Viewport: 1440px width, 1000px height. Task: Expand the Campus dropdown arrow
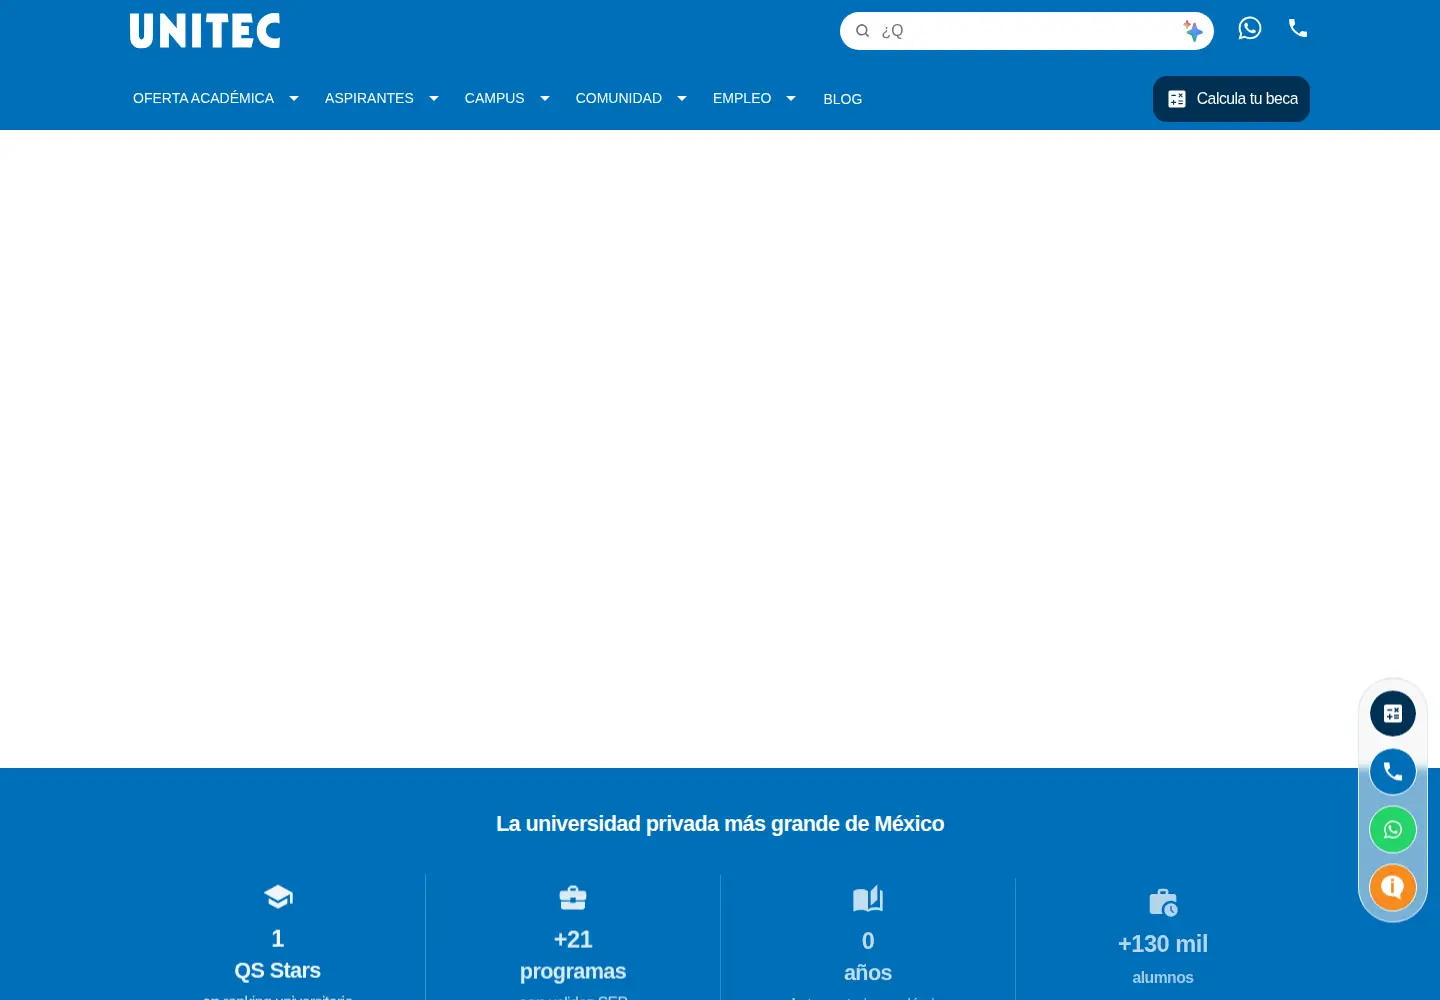point(545,98)
